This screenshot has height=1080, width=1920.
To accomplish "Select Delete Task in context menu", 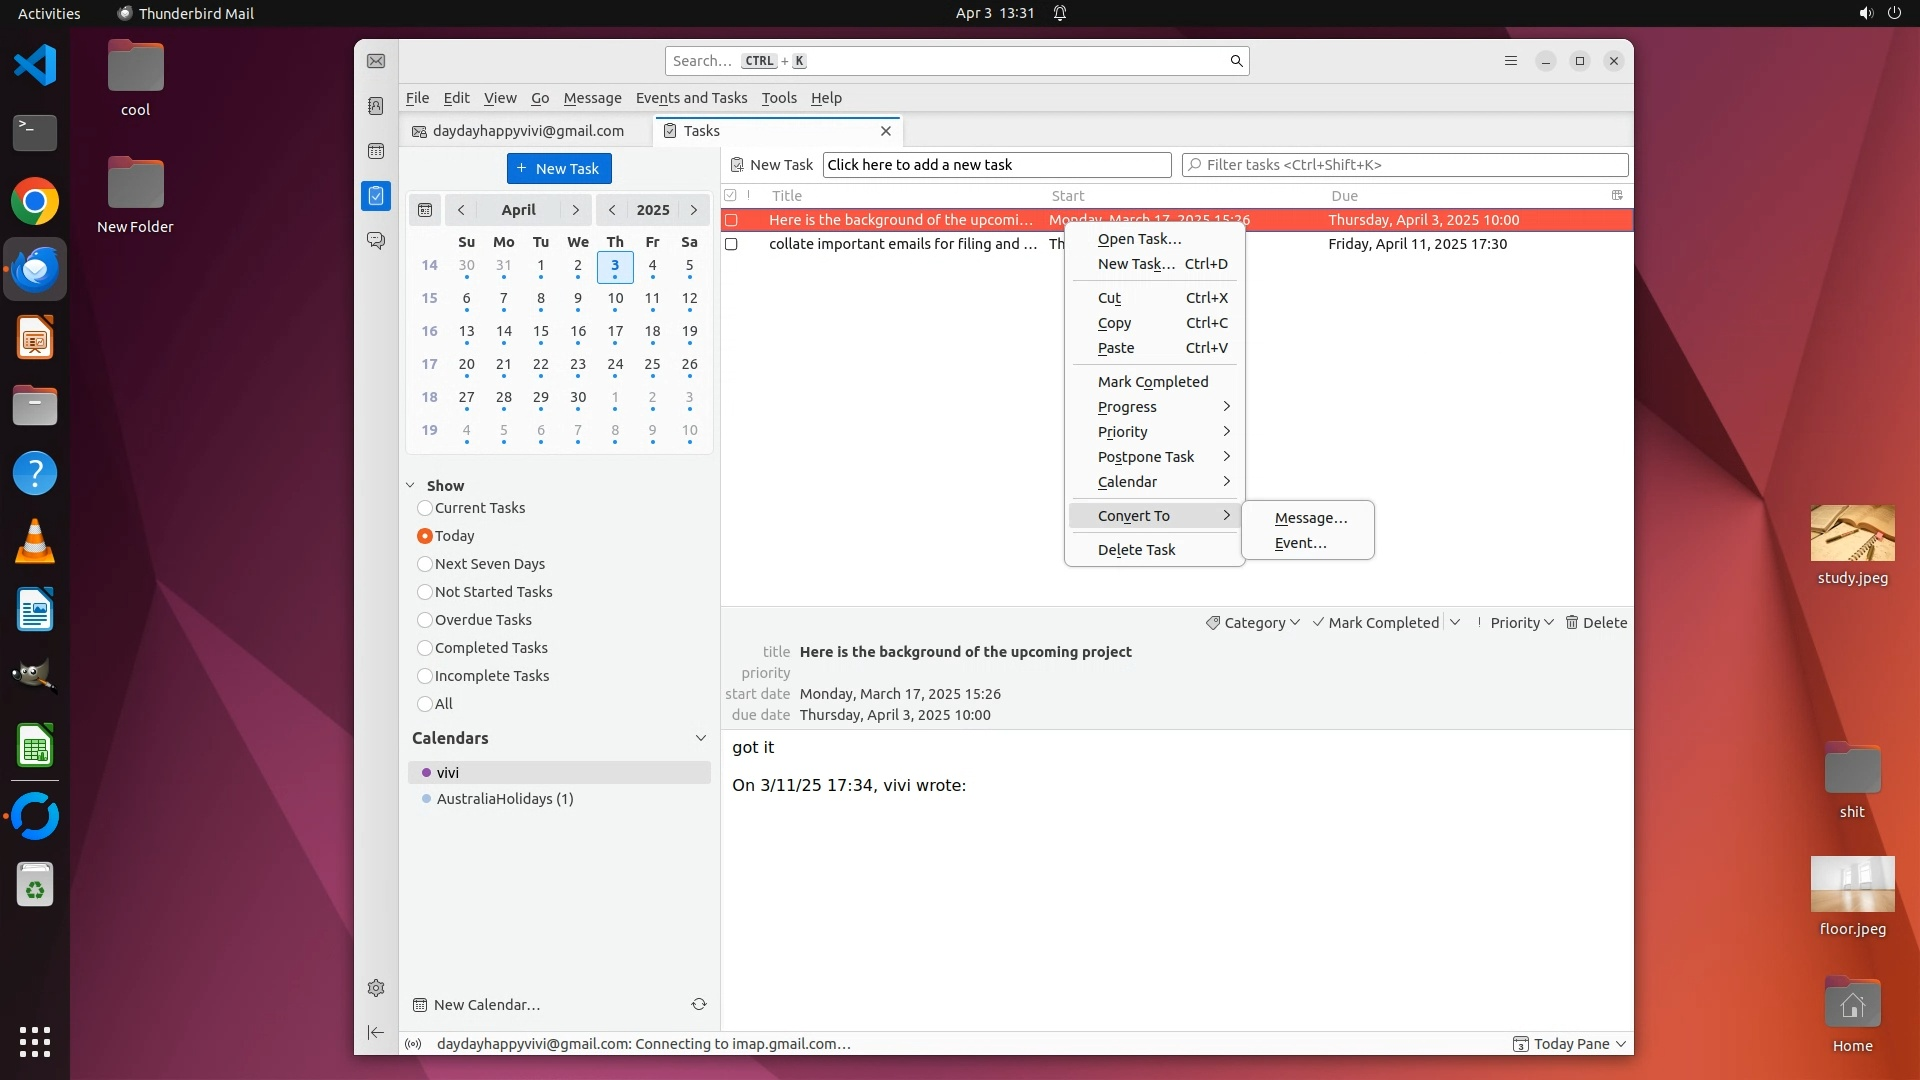I will [1136, 550].
